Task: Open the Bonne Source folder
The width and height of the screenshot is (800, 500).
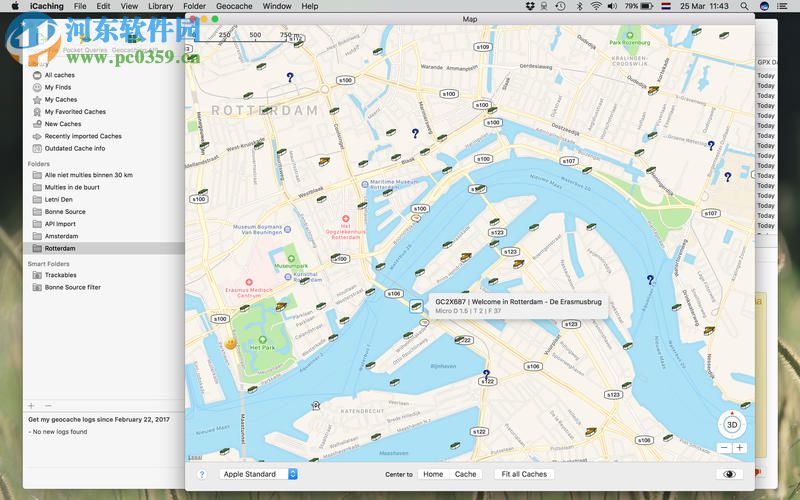Action: pos(65,212)
